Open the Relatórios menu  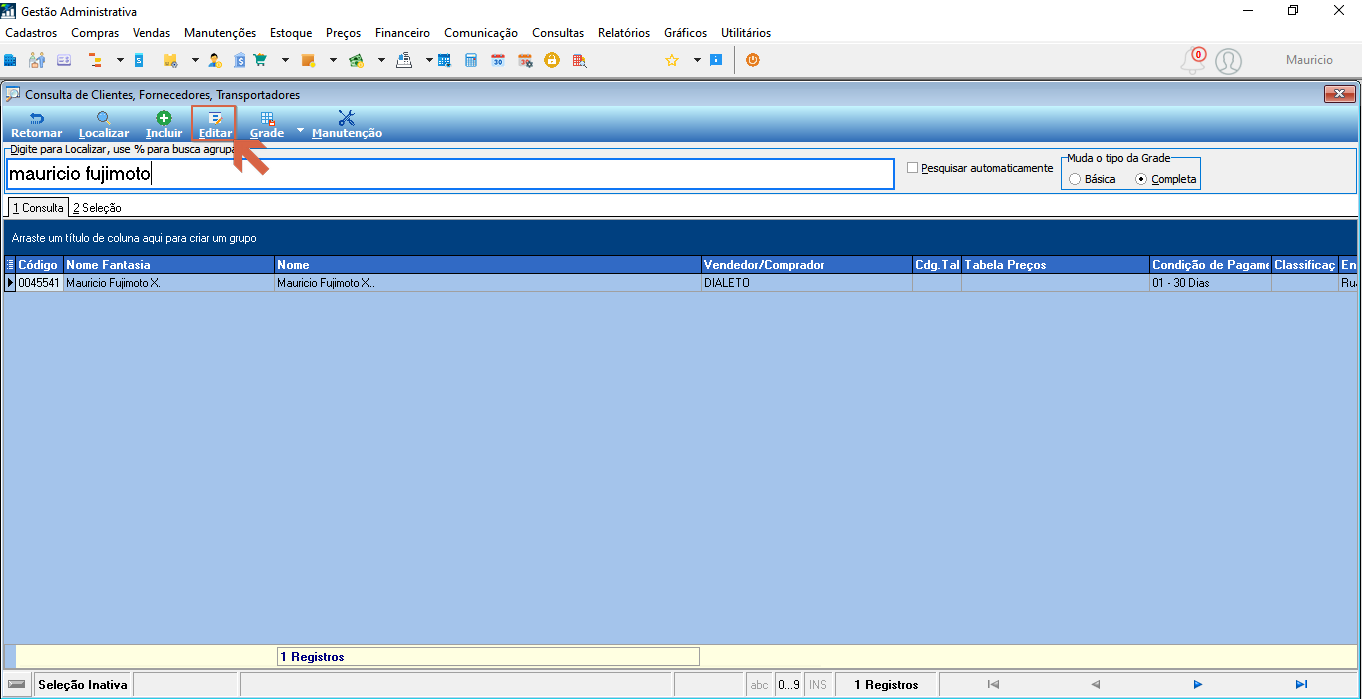point(624,33)
